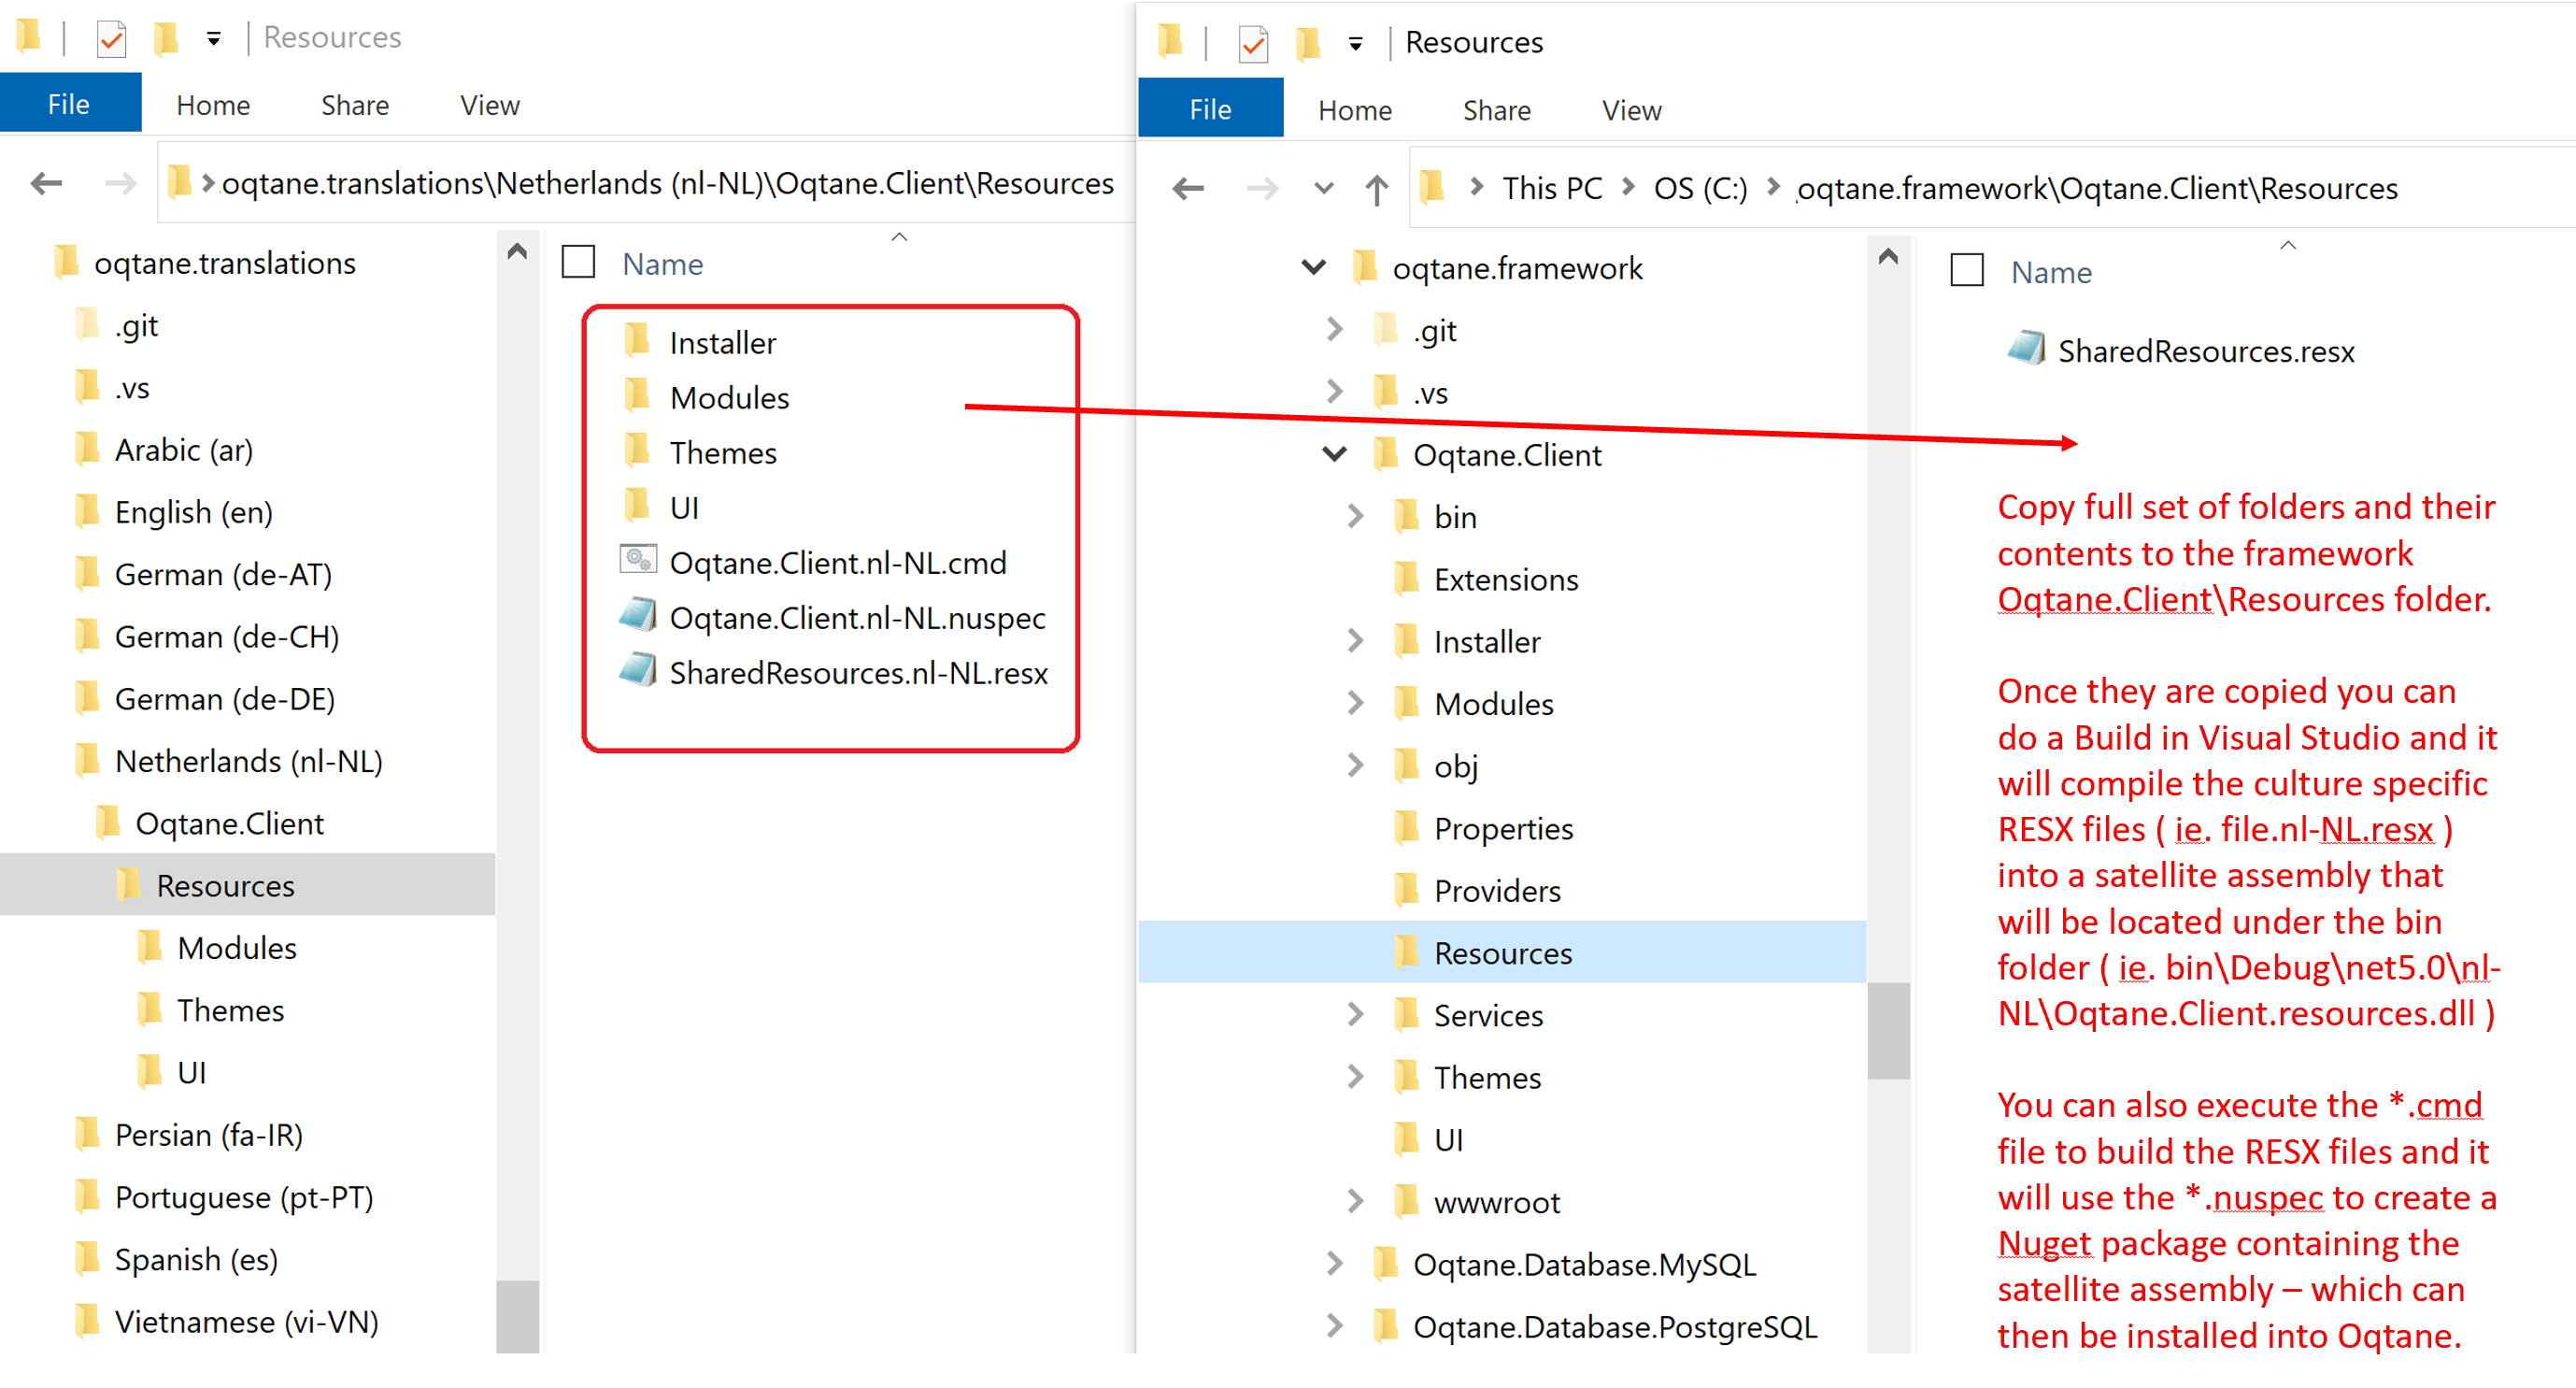Click the View tab in right window

pyautogui.click(x=1625, y=106)
